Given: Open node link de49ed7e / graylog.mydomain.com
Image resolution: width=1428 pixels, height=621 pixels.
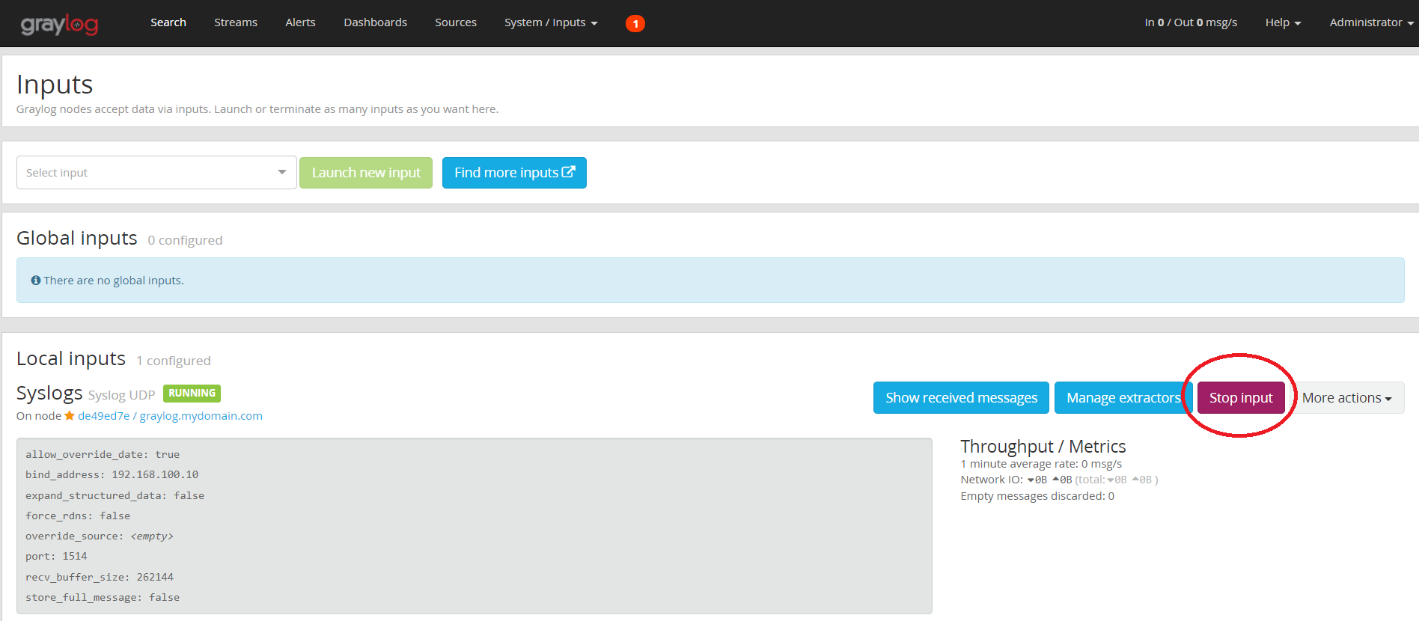Looking at the screenshot, I should [170, 416].
